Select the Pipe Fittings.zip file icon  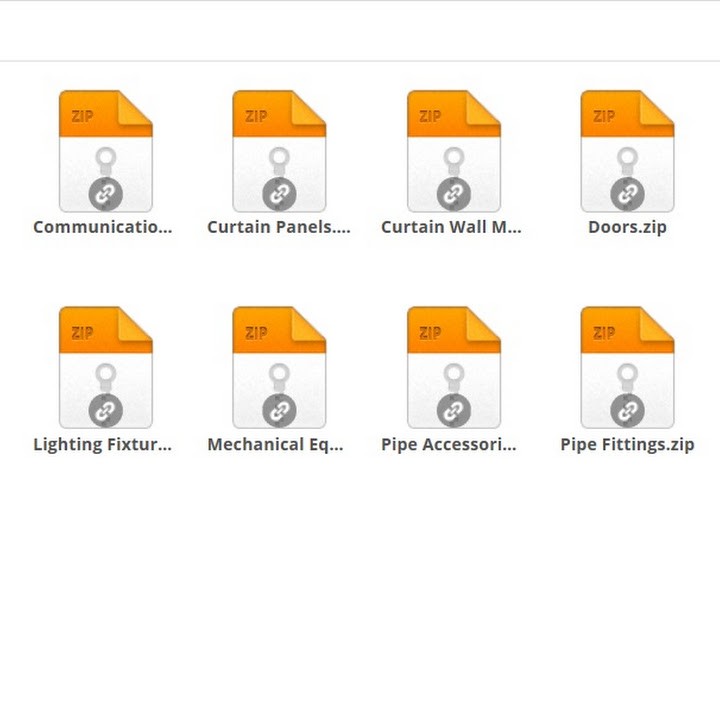coord(627,367)
